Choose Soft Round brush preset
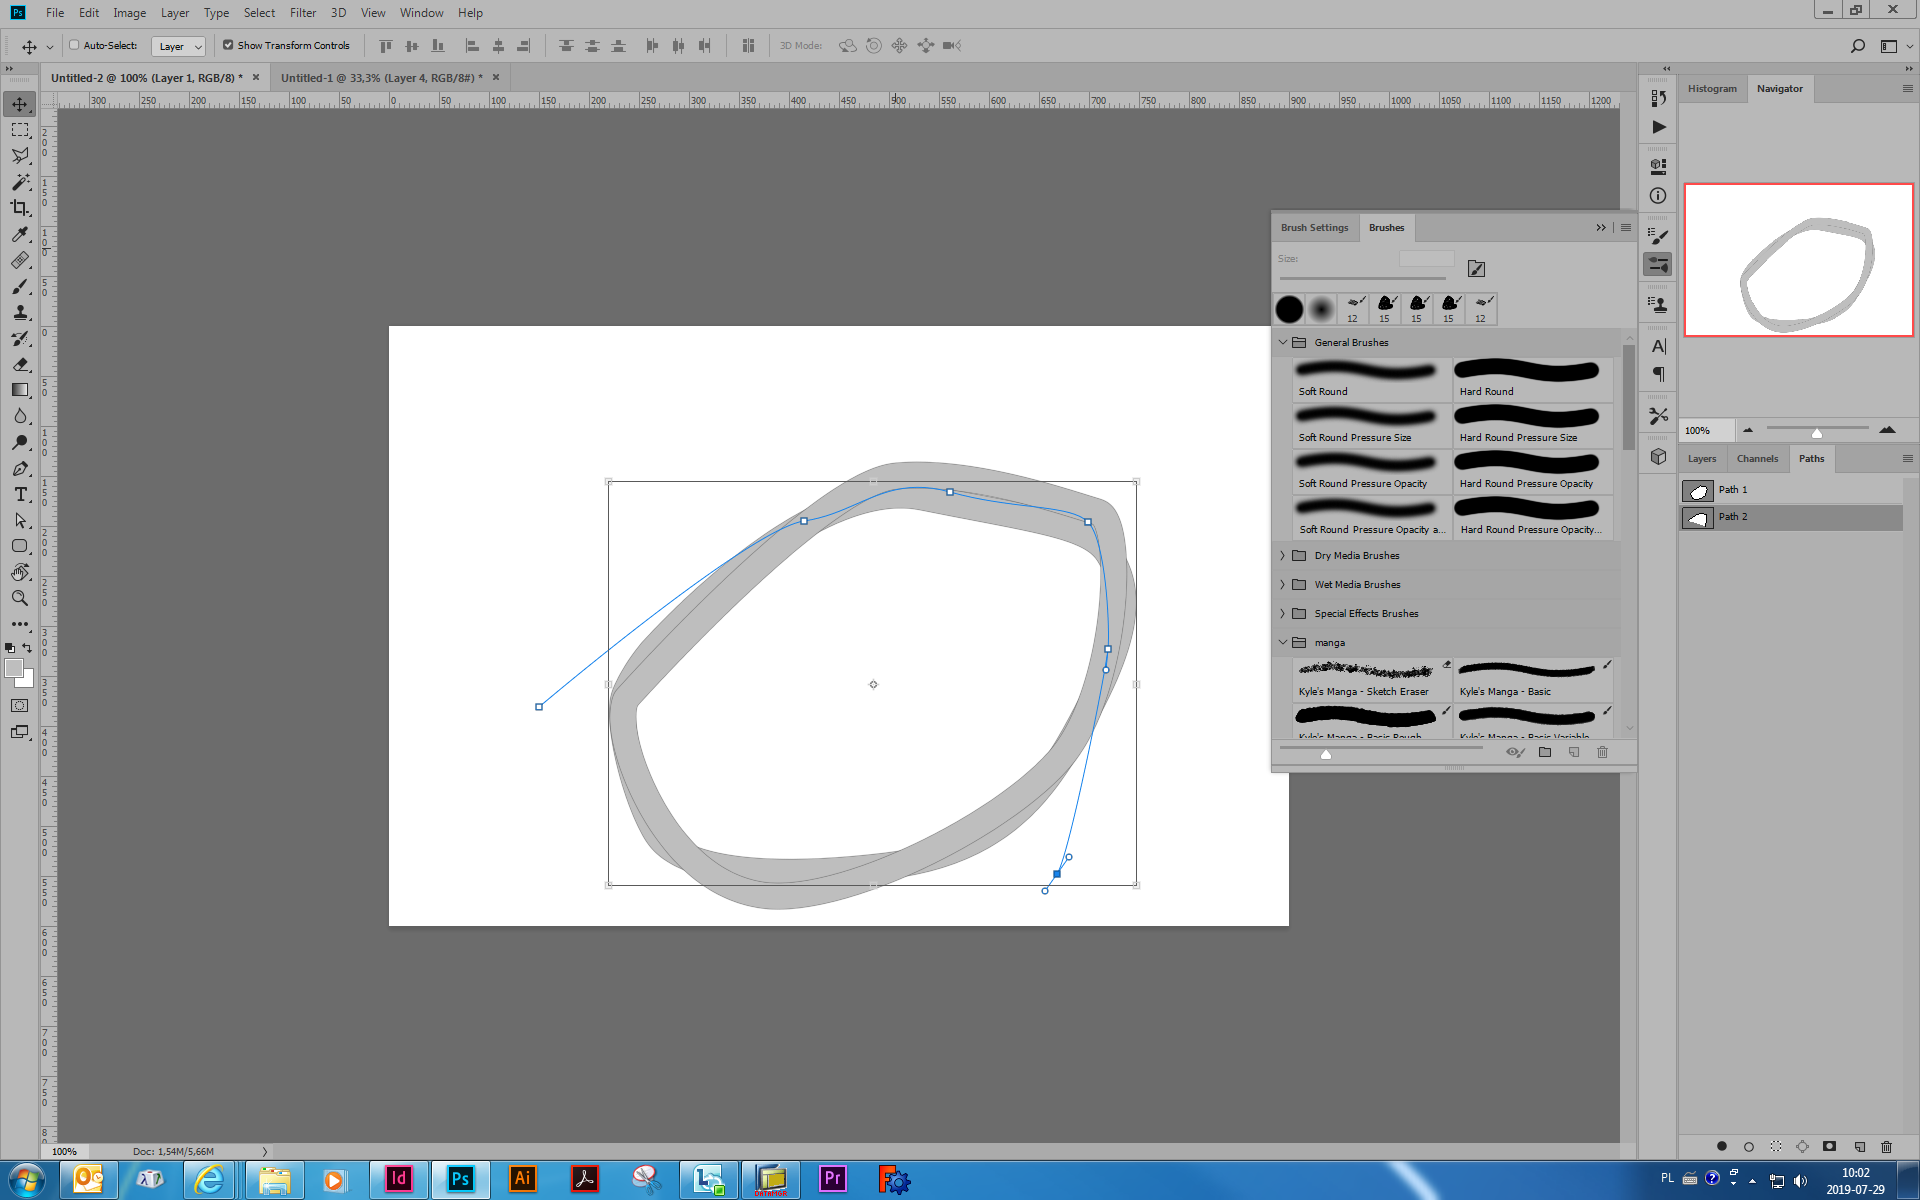Image resolution: width=1920 pixels, height=1200 pixels. tap(1372, 380)
